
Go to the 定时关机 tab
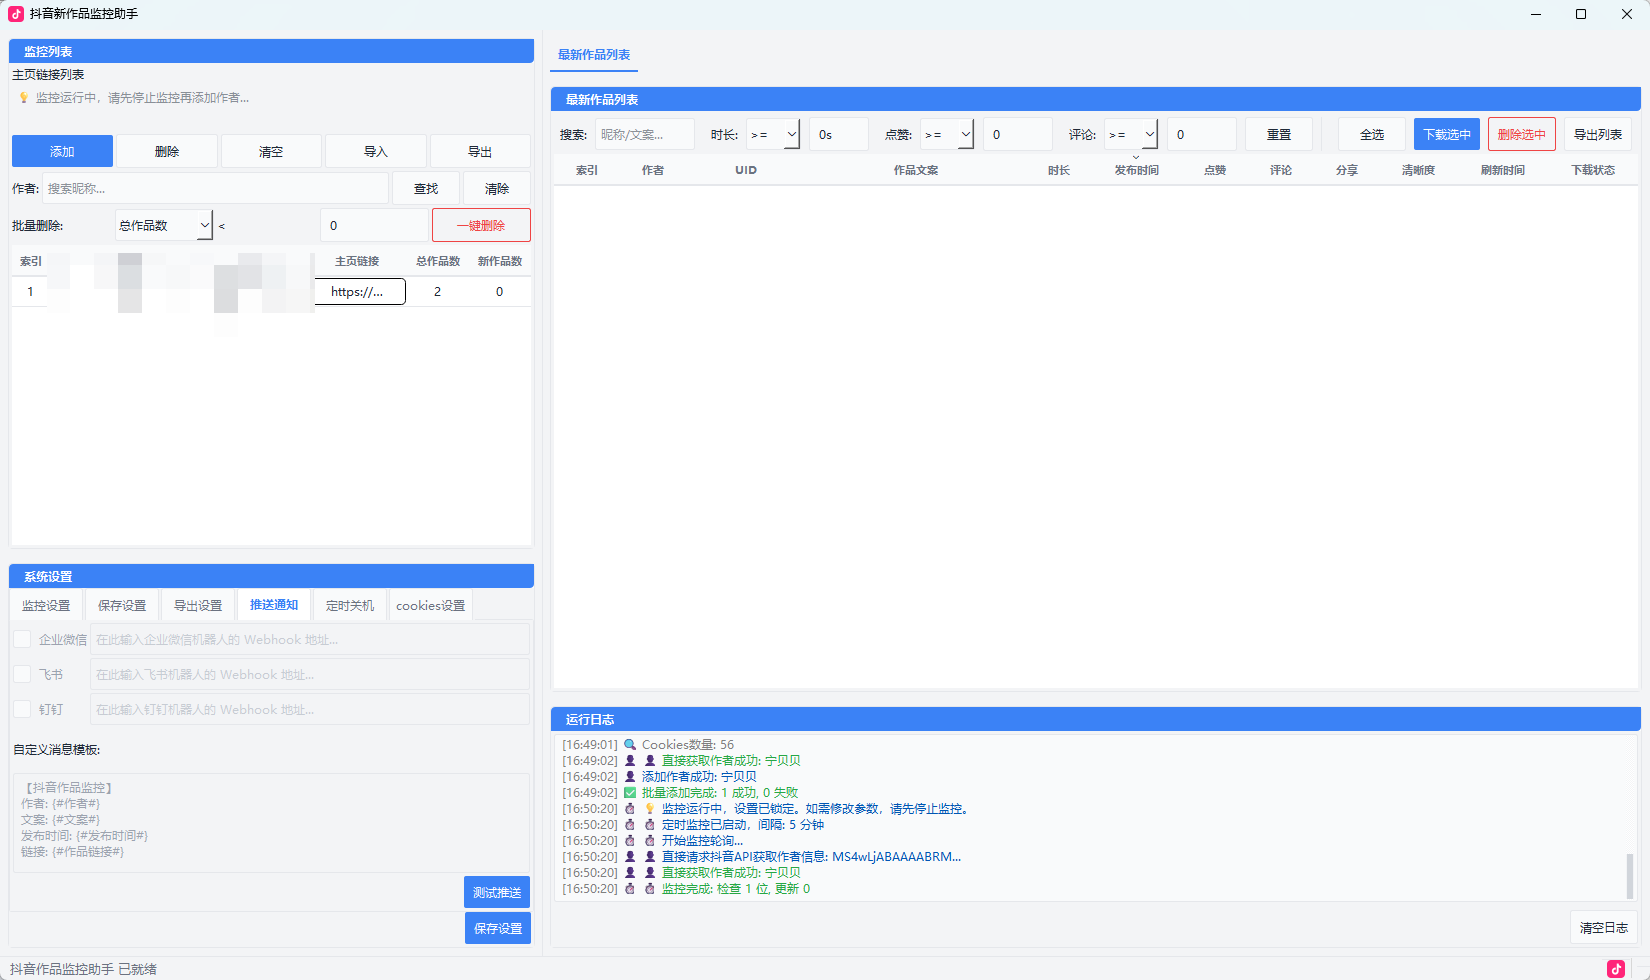pos(350,605)
